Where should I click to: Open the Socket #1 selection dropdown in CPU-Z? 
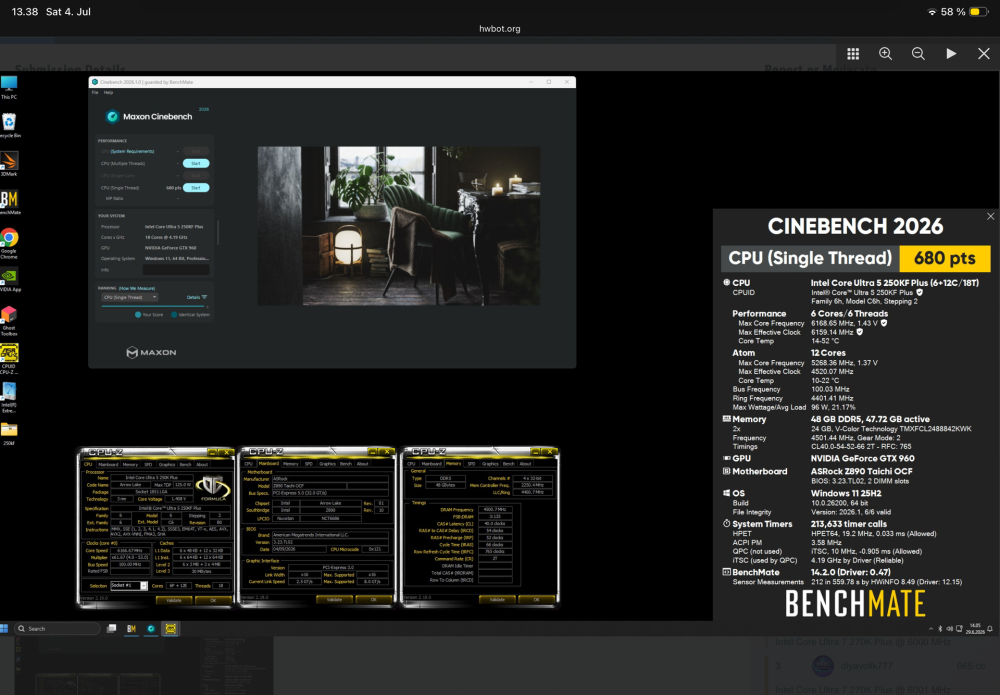tap(128, 585)
